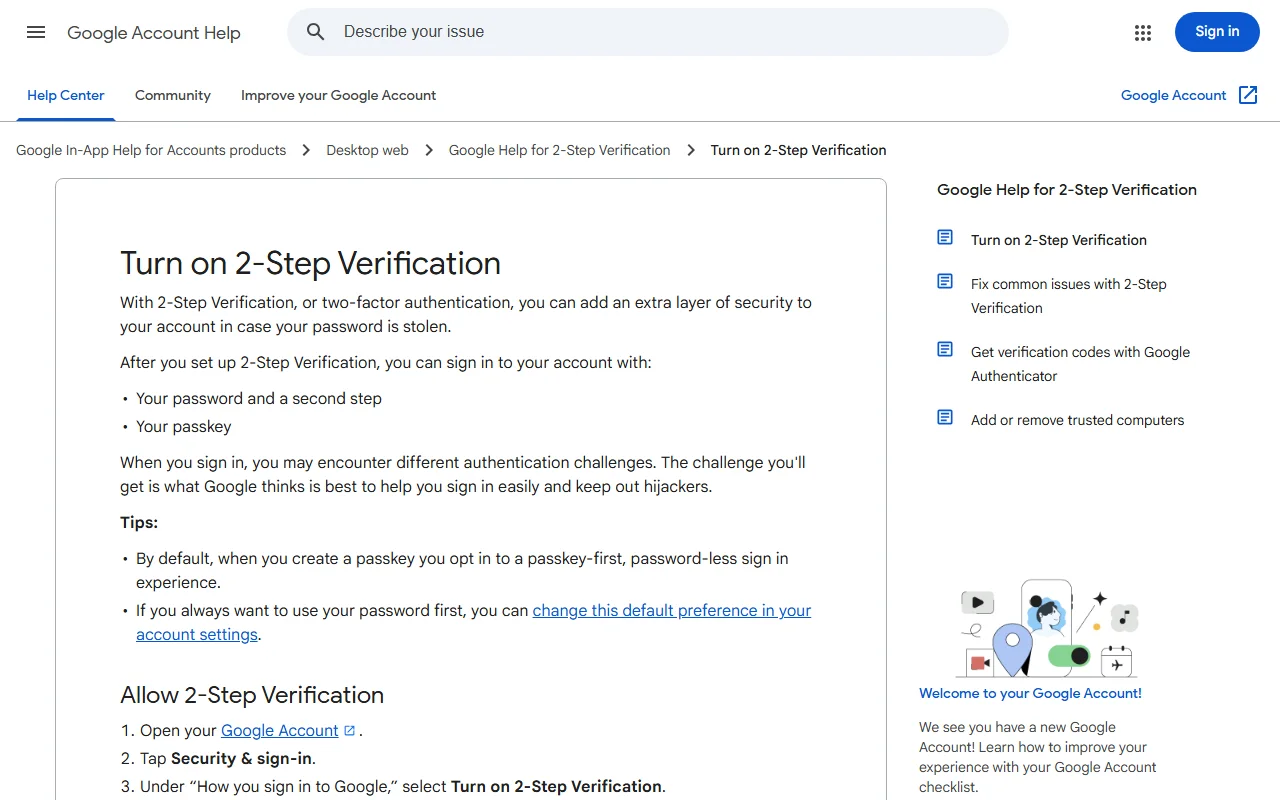Click the Google Help for 2-Step Verification sidebar heading

point(1067,190)
